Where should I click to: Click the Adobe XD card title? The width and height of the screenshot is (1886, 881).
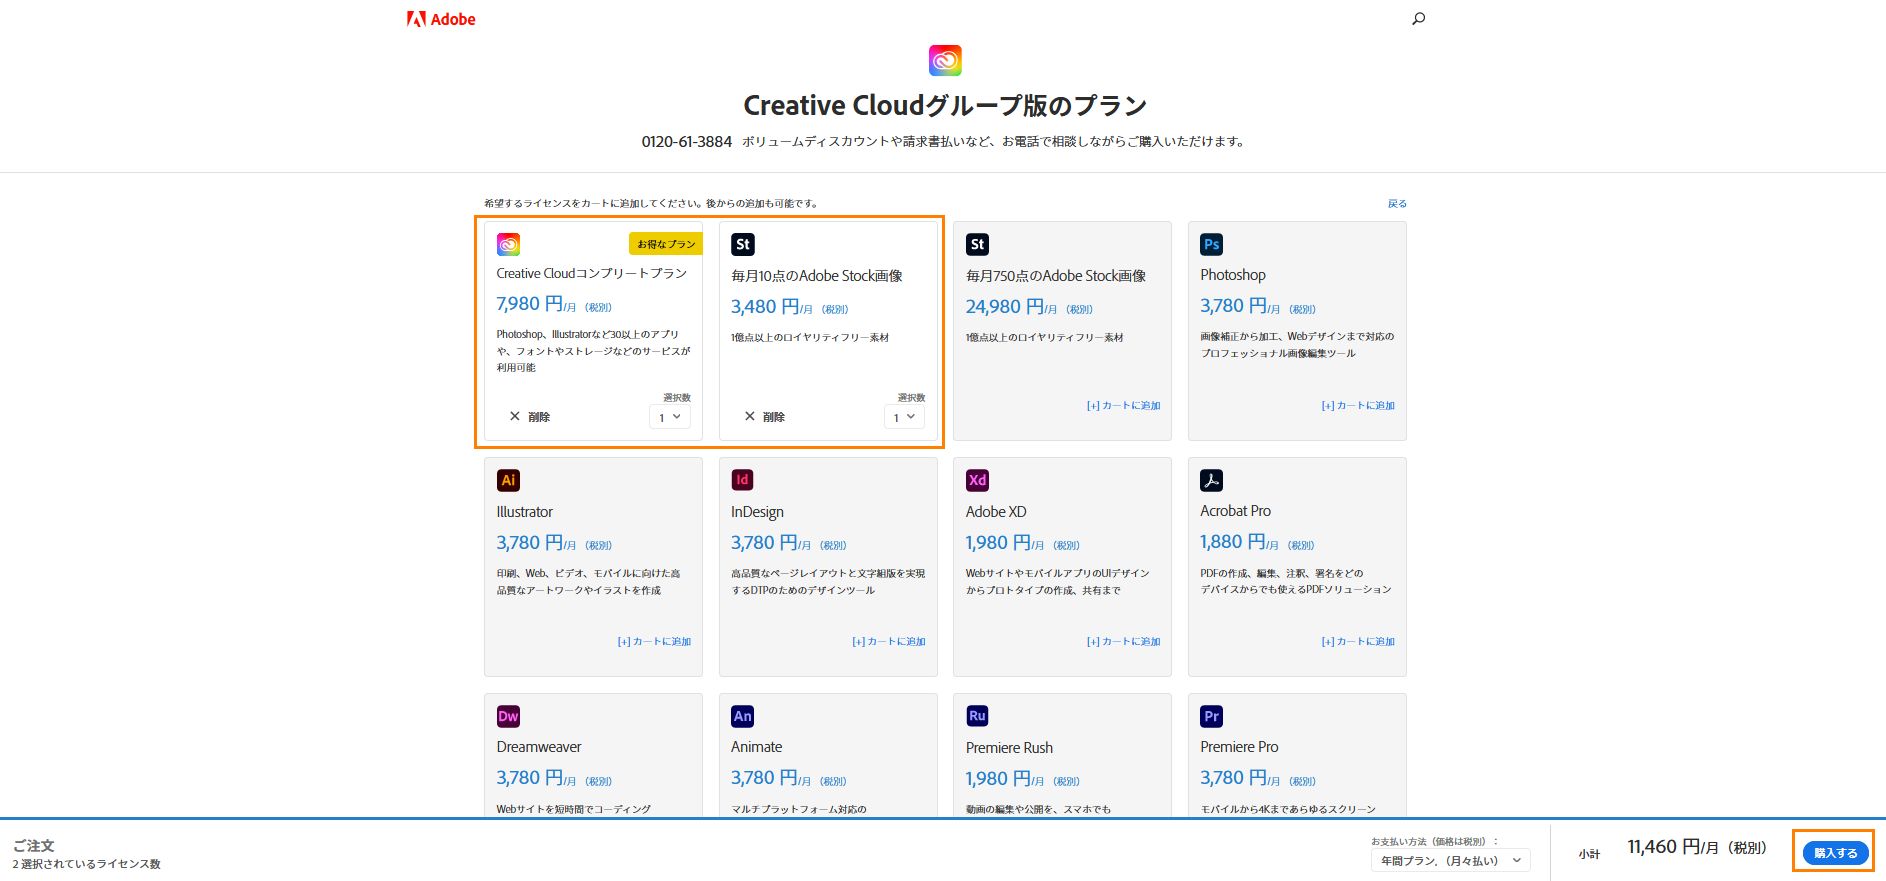996,512
